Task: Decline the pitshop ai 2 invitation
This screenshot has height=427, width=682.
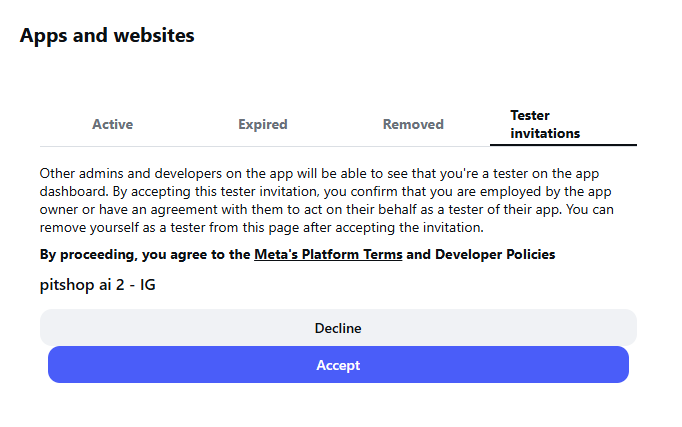Action: [x=338, y=328]
